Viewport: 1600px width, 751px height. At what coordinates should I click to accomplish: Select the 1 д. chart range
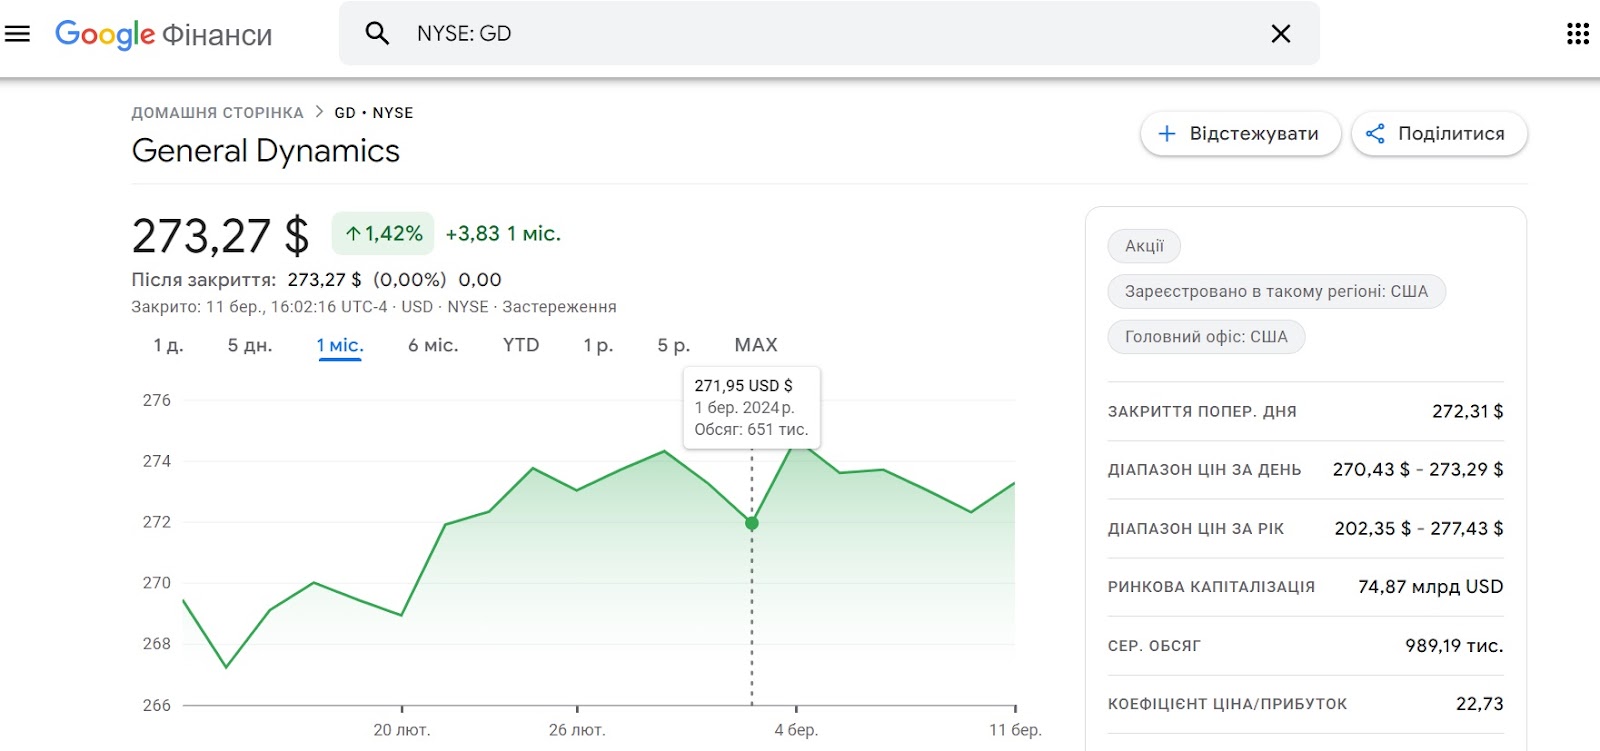(168, 345)
